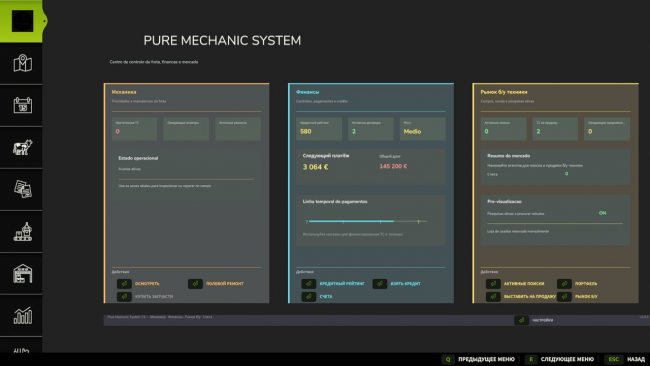
Task: Click the icon beside ВЫСТАВИТЬ НА ПРОДАЖУ action
Action: point(493,296)
